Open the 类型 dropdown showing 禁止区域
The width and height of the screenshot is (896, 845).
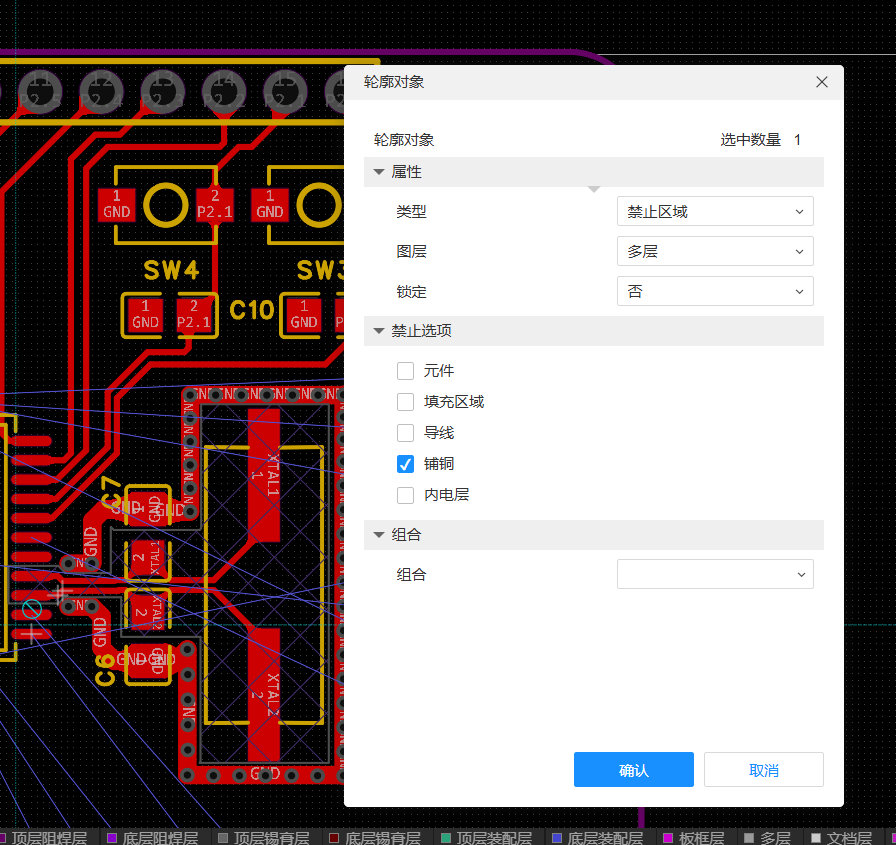[x=715, y=211]
